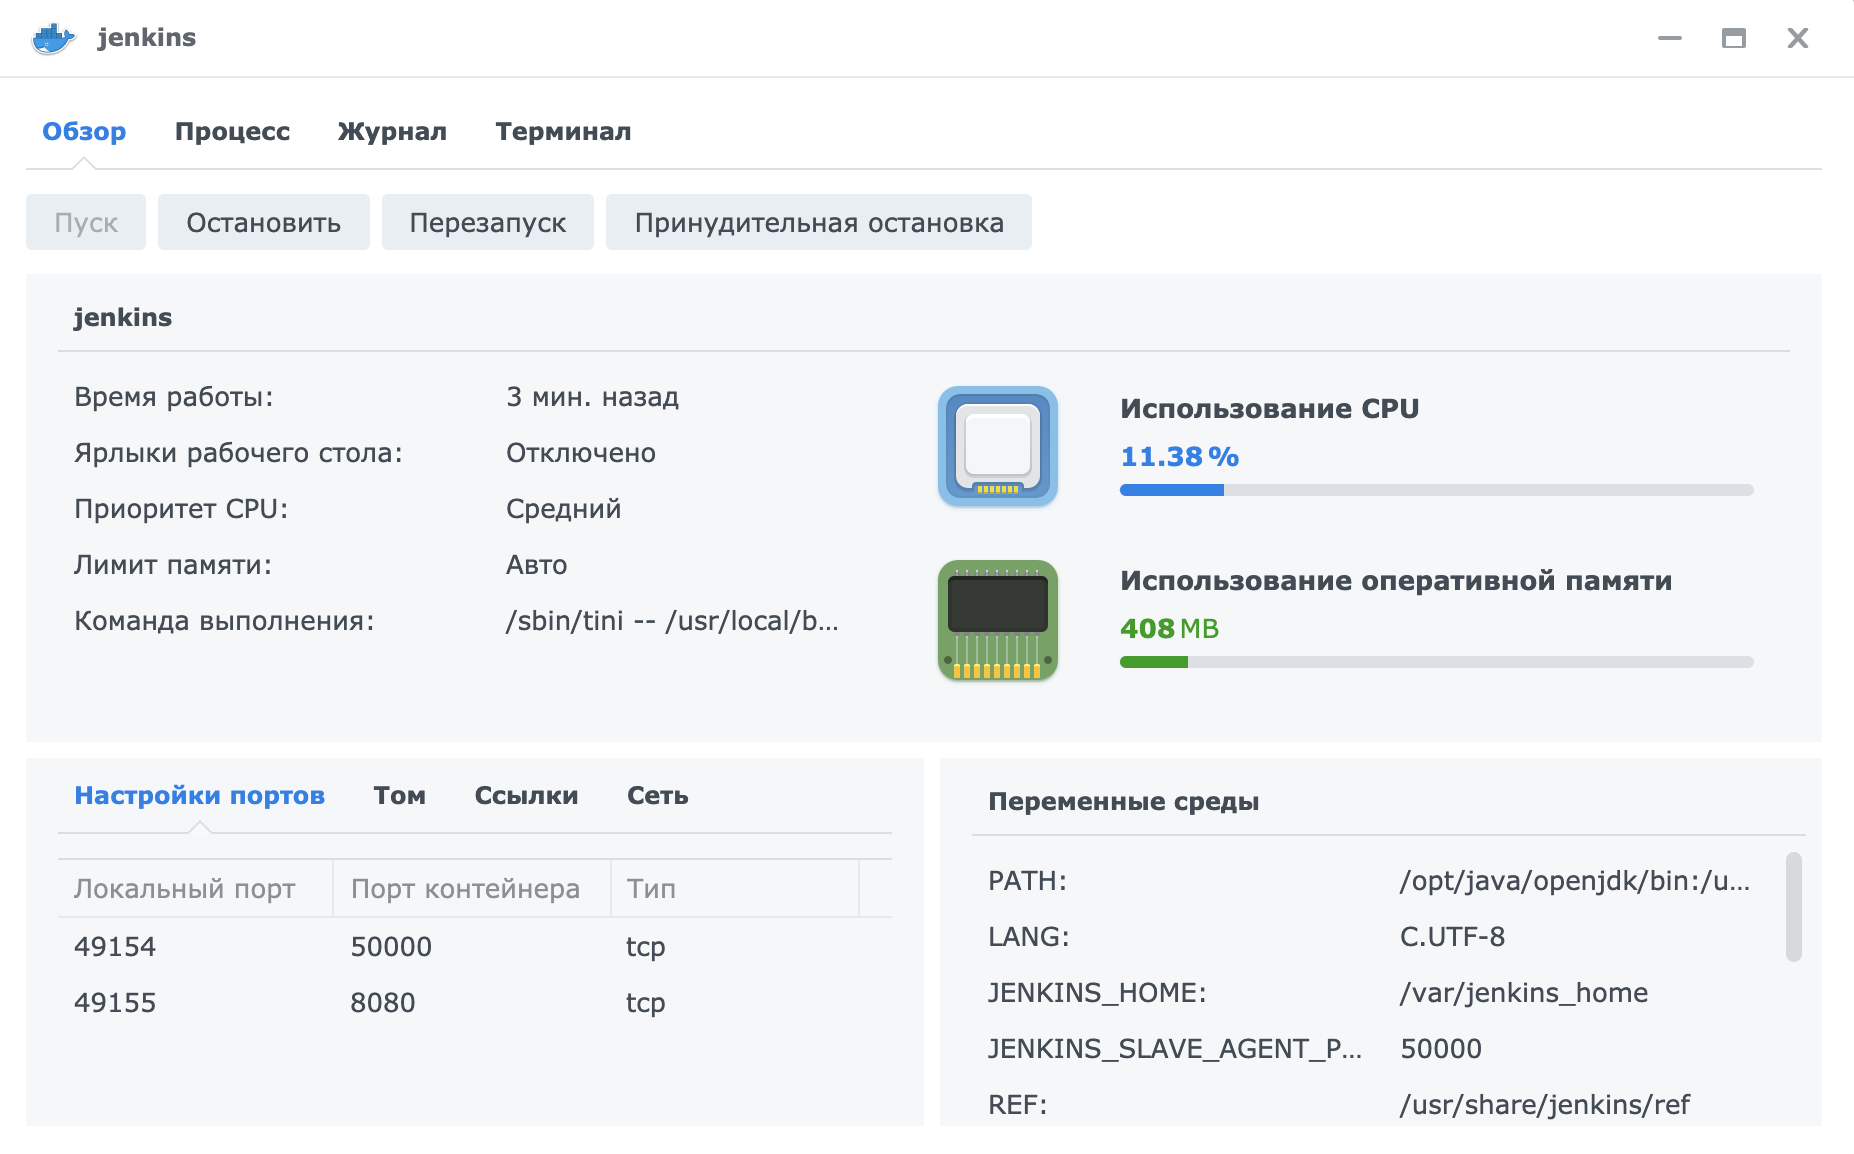The width and height of the screenshot is (1854, 1154).
Task: Open the Журнал tab
Action: [392, 132]
